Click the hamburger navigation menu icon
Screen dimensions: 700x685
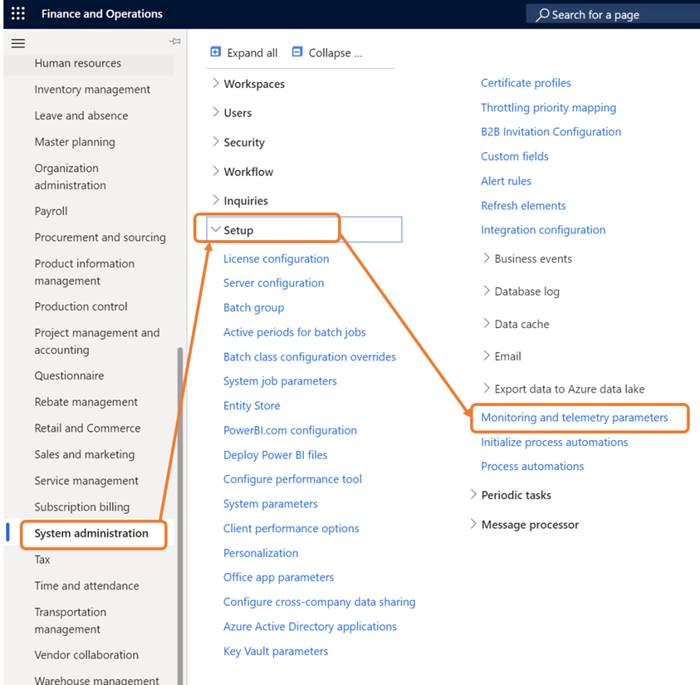18,43
